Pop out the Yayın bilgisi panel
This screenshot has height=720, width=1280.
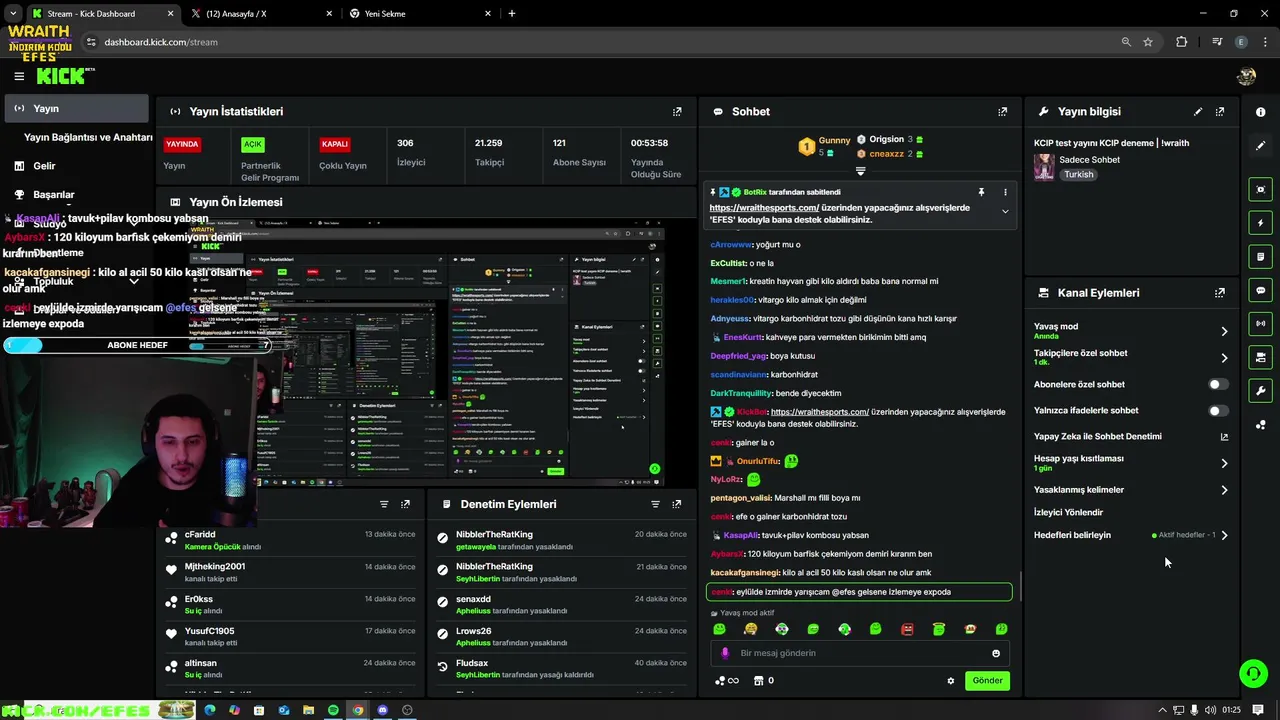click(1220, 112)
